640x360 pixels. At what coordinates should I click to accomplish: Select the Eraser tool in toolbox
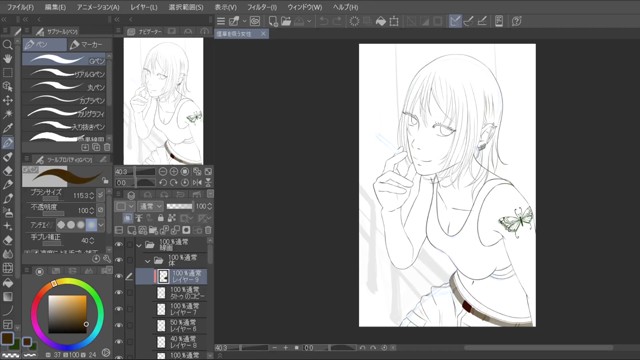pyautogui.click(x=7, y=171)
